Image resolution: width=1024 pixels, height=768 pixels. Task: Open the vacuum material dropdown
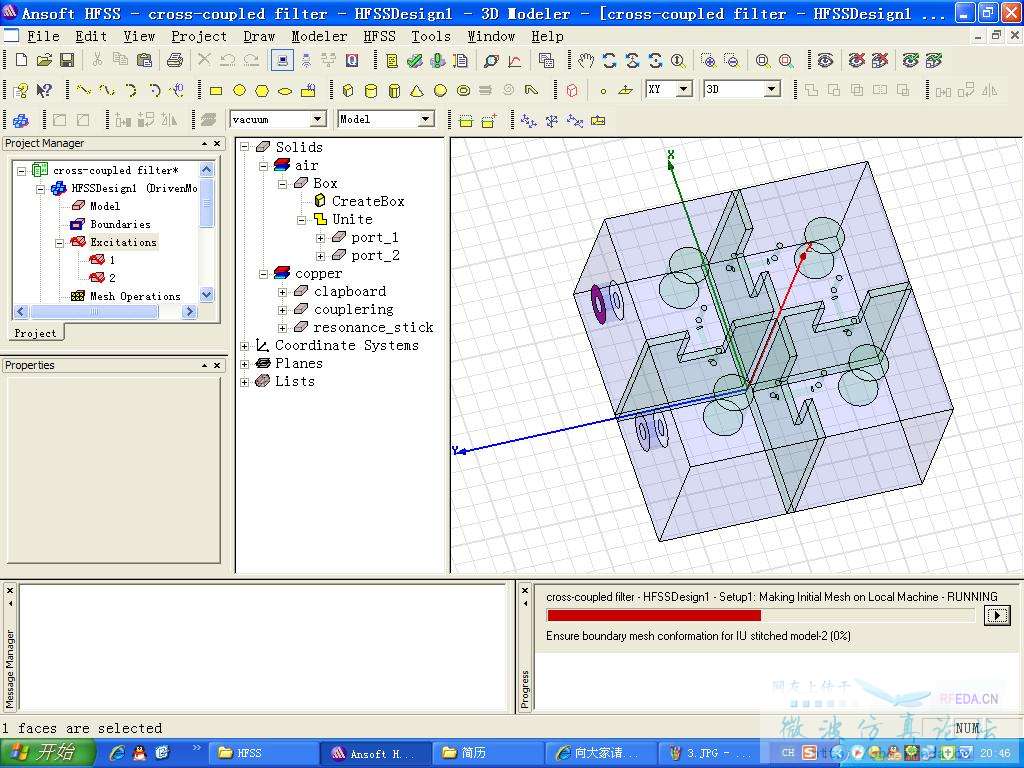point(317,119)
